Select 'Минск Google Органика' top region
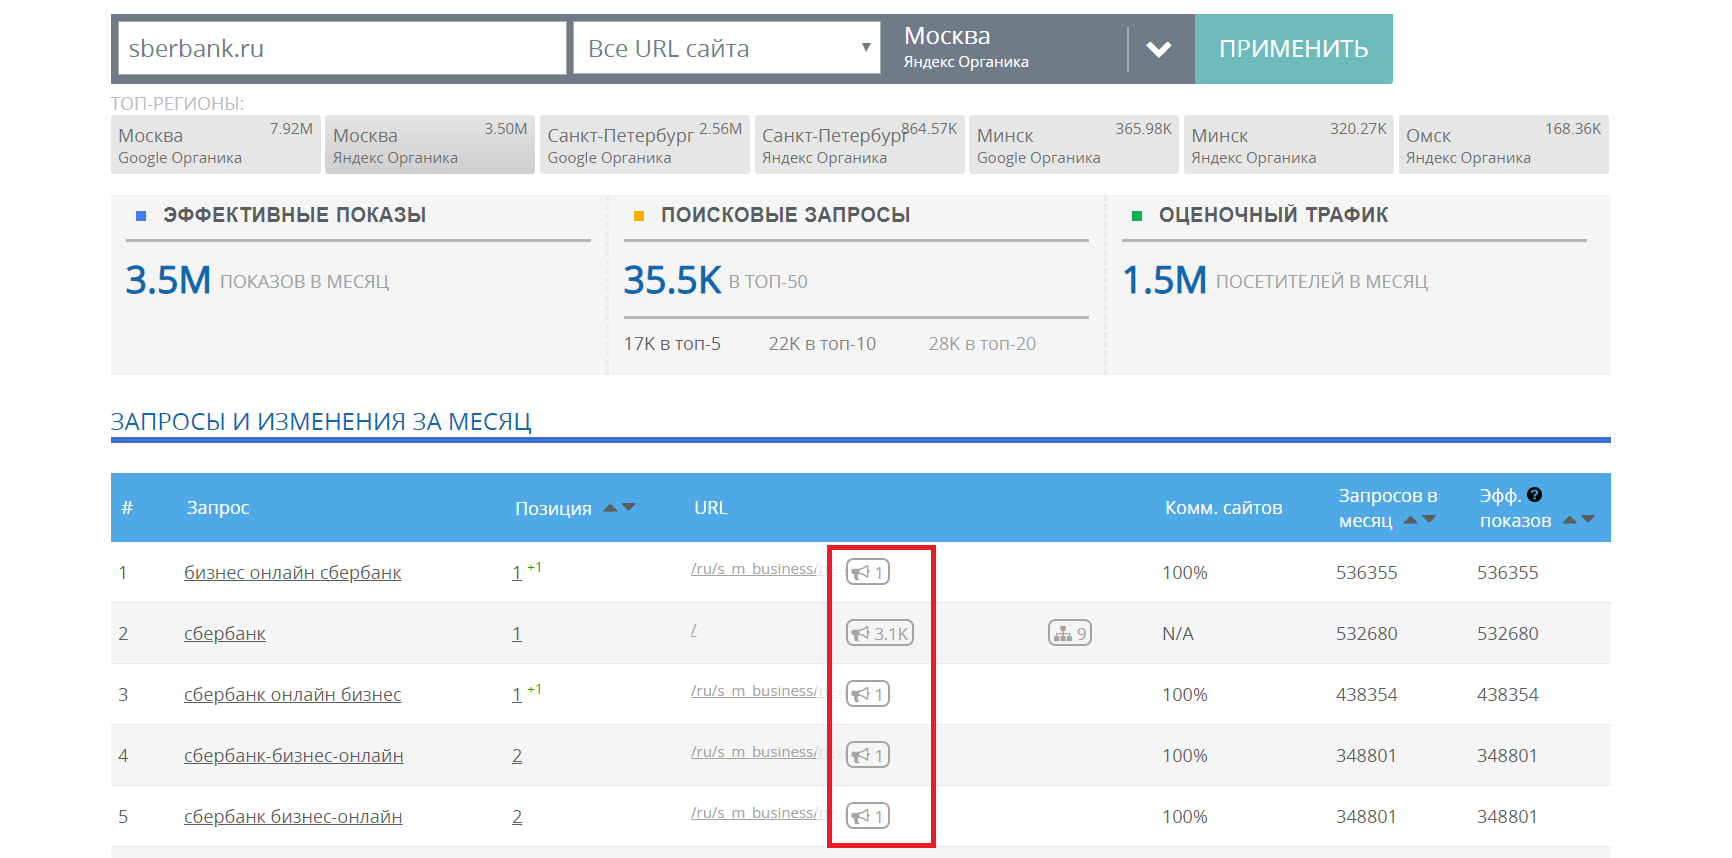1732x858 pixels. [x=1074, y=145]
